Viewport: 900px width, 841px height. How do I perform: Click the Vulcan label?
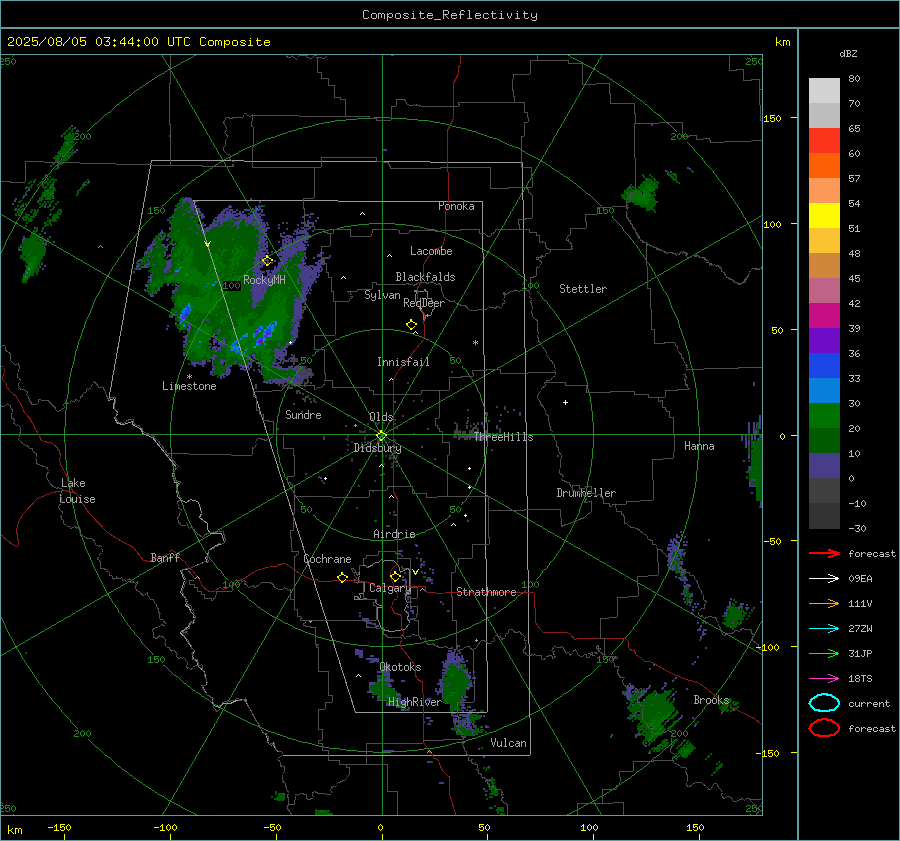(508, 743)
